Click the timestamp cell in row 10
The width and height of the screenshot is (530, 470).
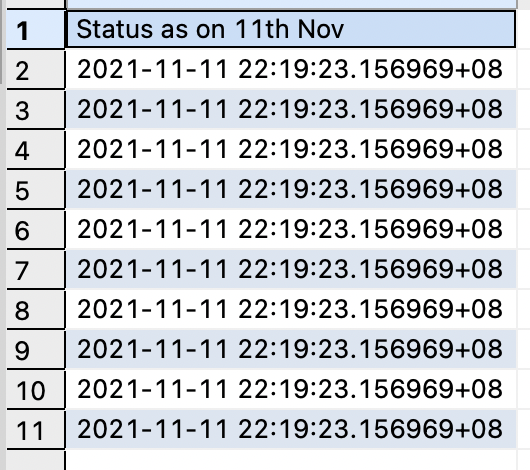coord(291,389)
